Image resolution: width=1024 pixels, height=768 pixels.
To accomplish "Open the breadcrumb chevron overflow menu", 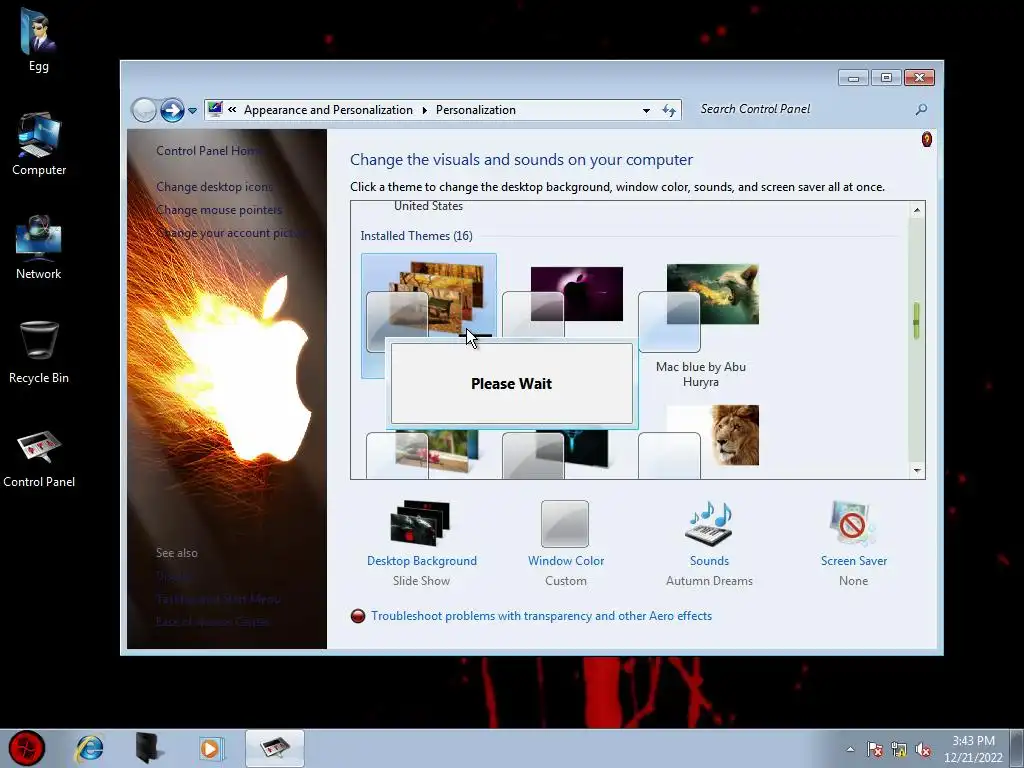I will [x=232, y=110].
